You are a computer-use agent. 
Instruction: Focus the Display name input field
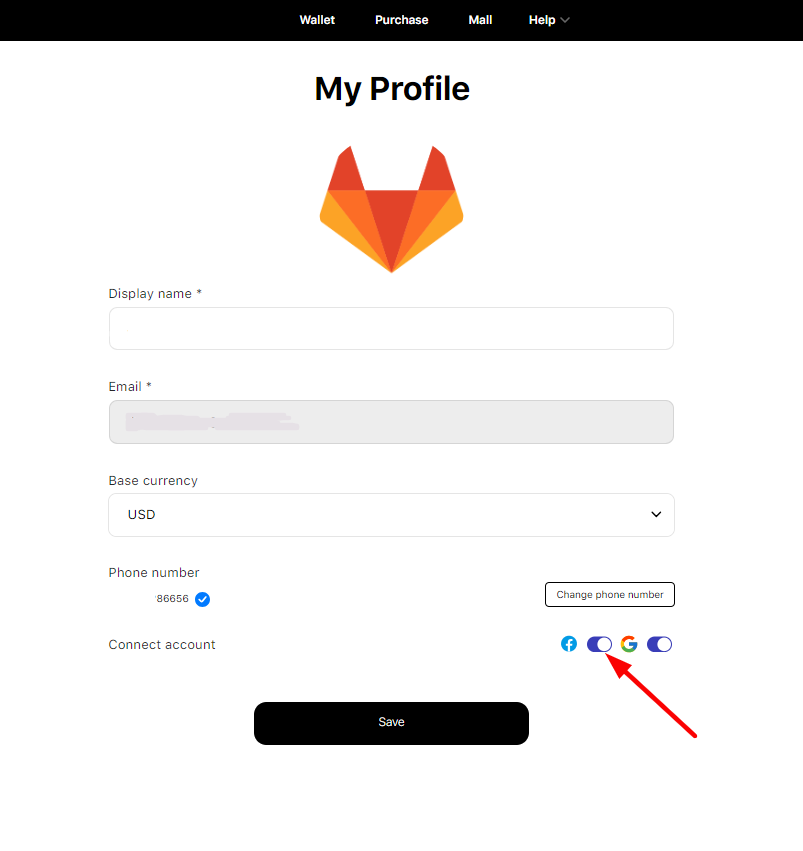coord(391,328)
